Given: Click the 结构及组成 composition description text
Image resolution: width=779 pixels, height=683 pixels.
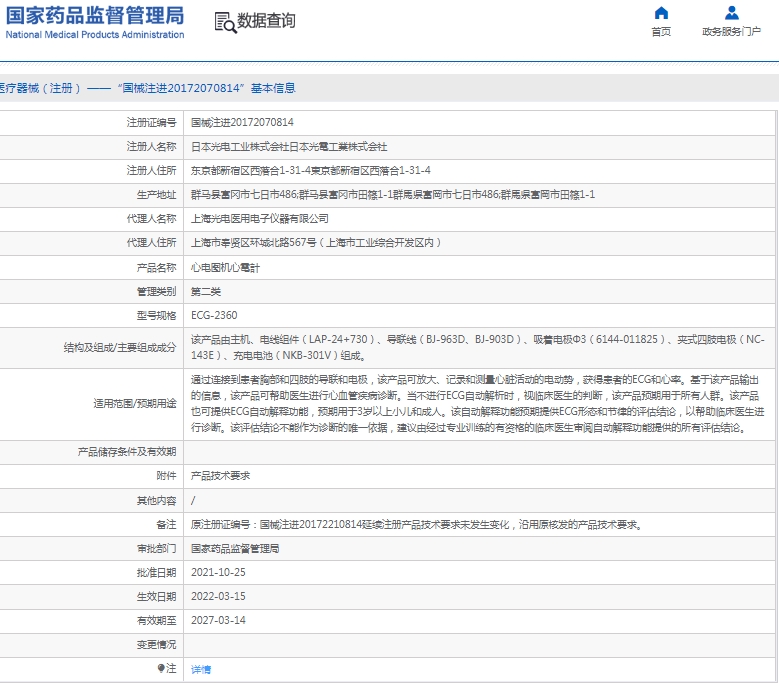Looking at the screenshot, I should tap(477, 347).
